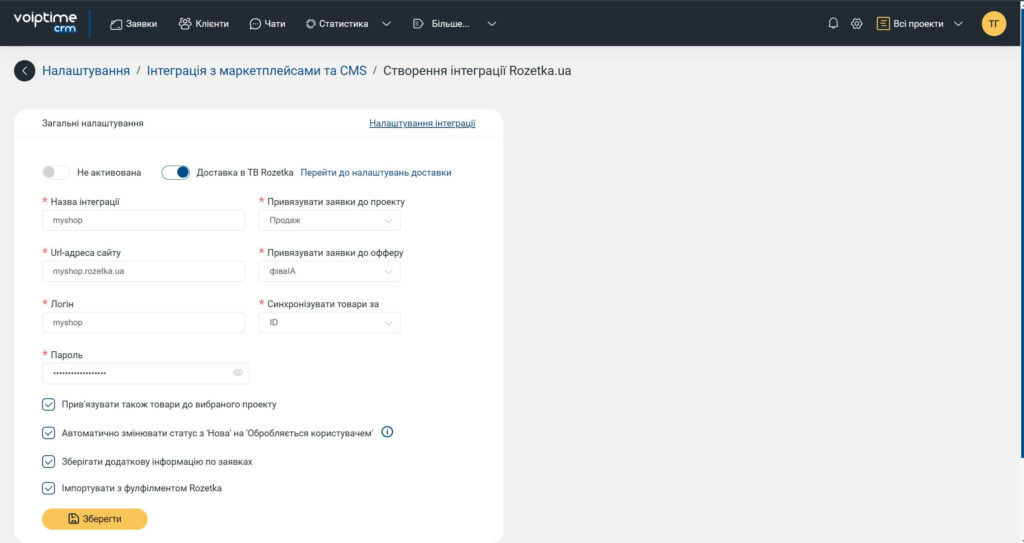The height and width of the screenshot is (543, 1024).
Task: Go to the Налаштування breadcrumb
Action: 86,71
